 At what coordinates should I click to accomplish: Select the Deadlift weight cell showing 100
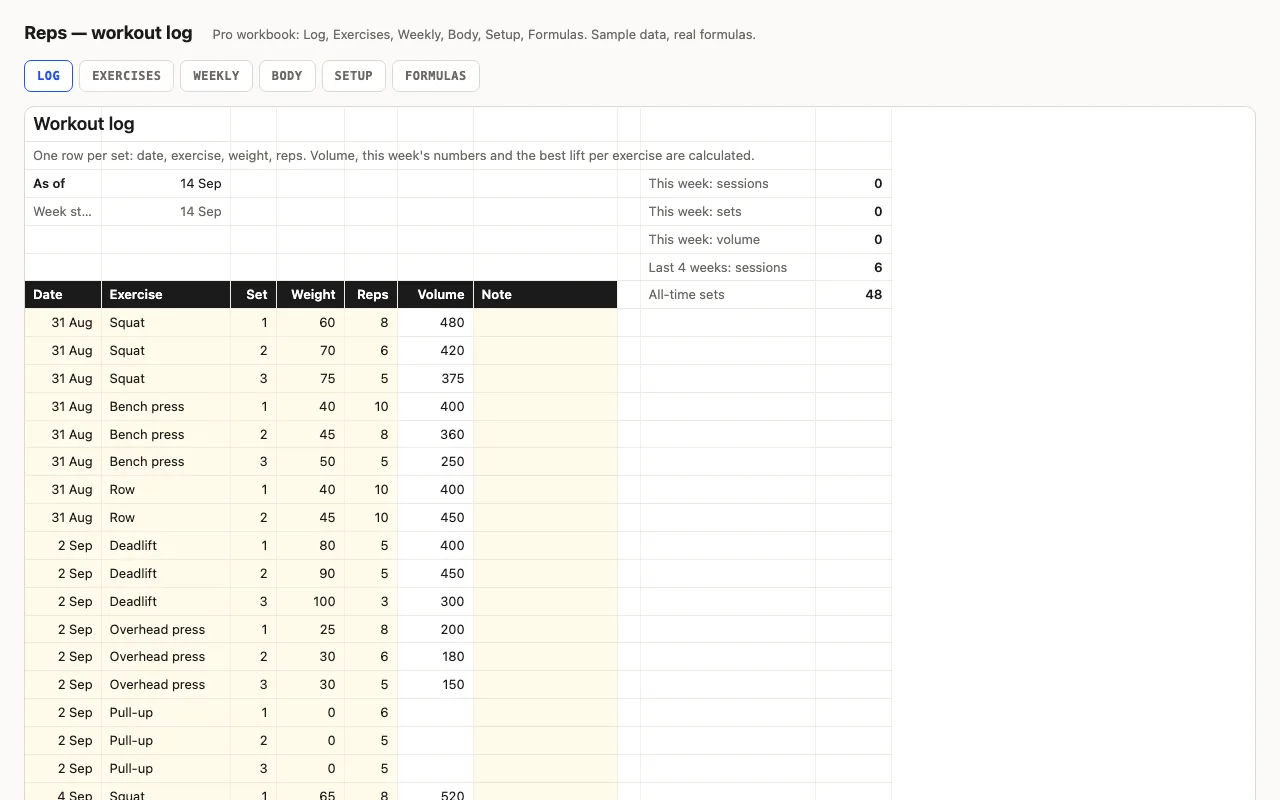[311, 602]
